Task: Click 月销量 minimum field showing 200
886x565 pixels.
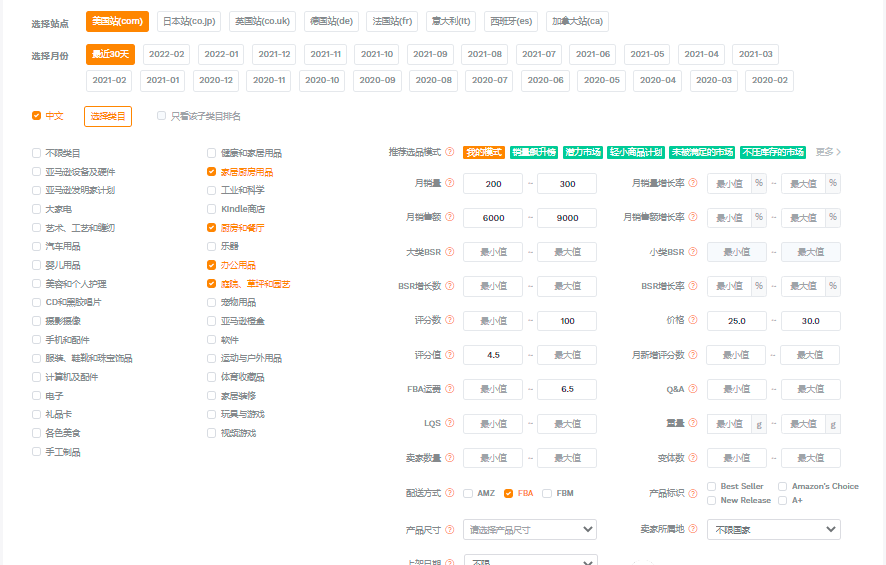Action: click(x=493, y=184)
